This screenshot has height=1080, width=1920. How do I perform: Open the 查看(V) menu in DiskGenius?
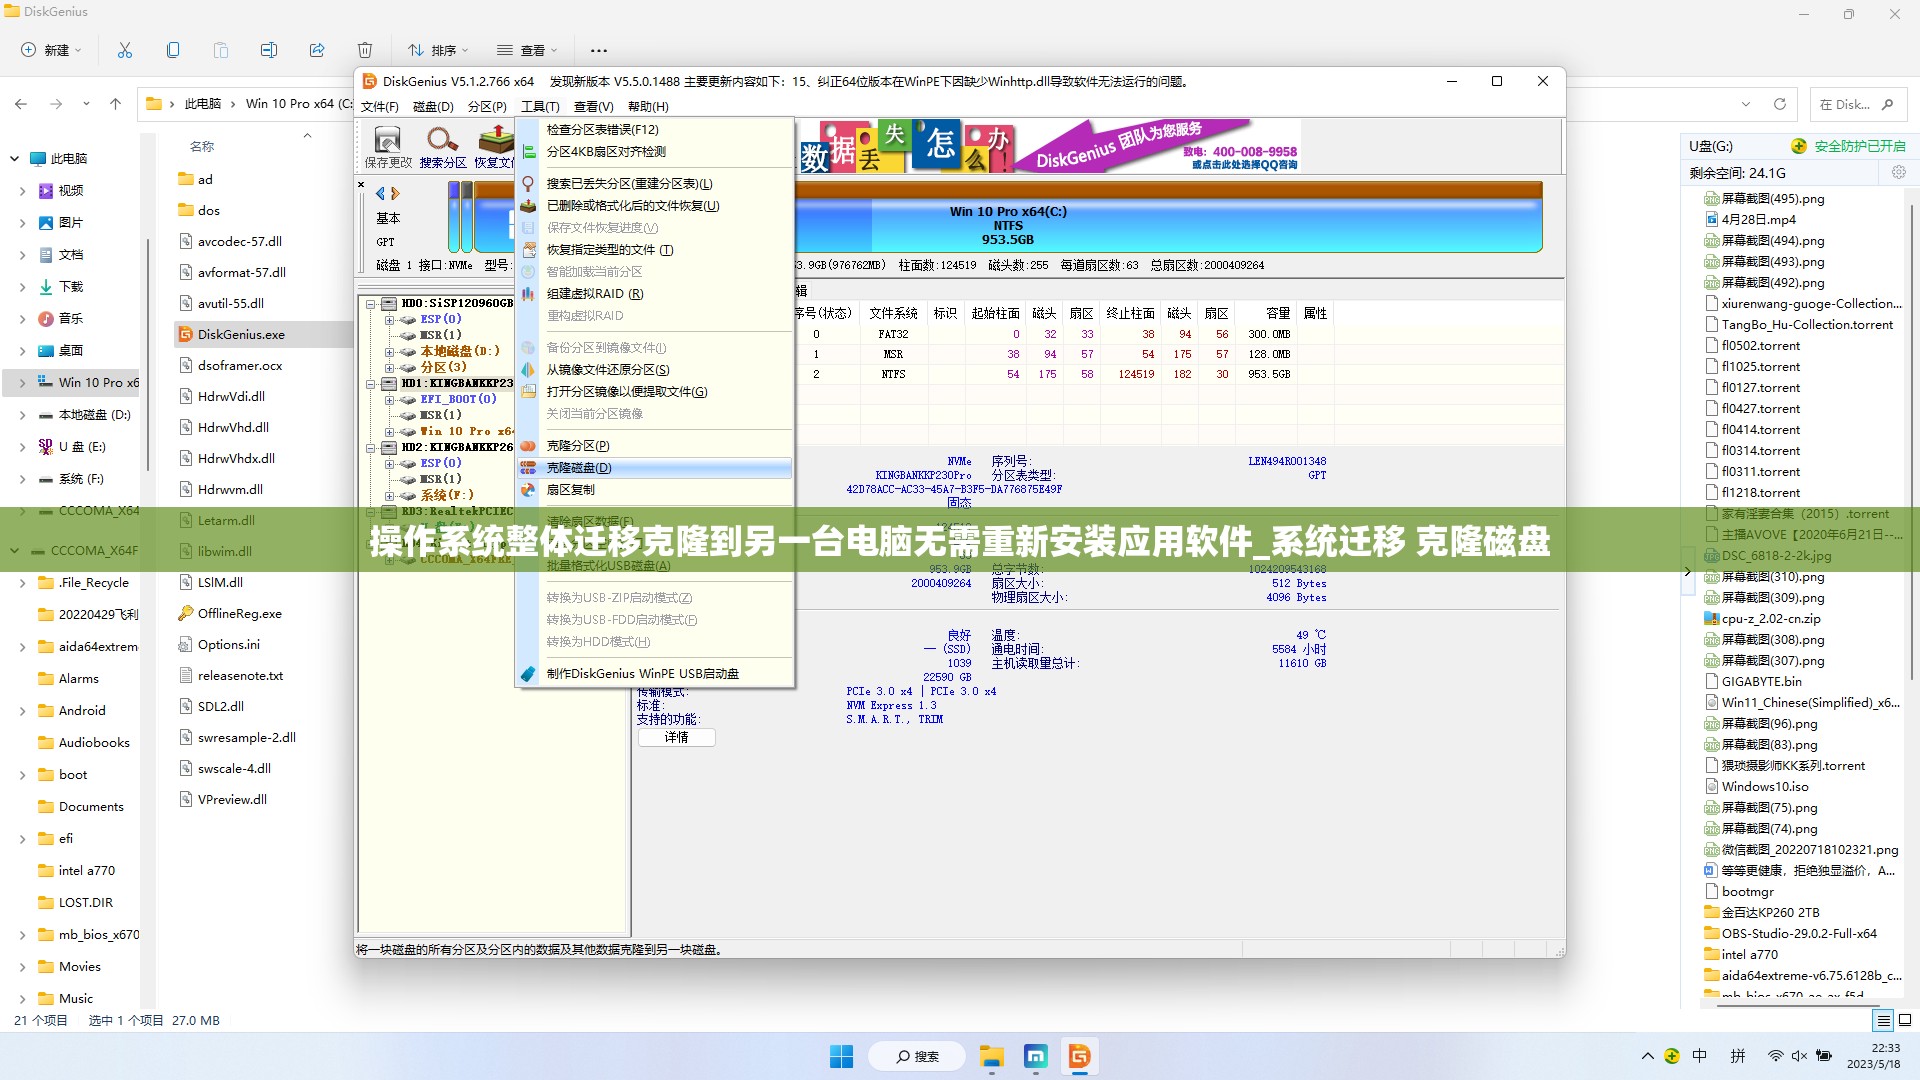593,107
